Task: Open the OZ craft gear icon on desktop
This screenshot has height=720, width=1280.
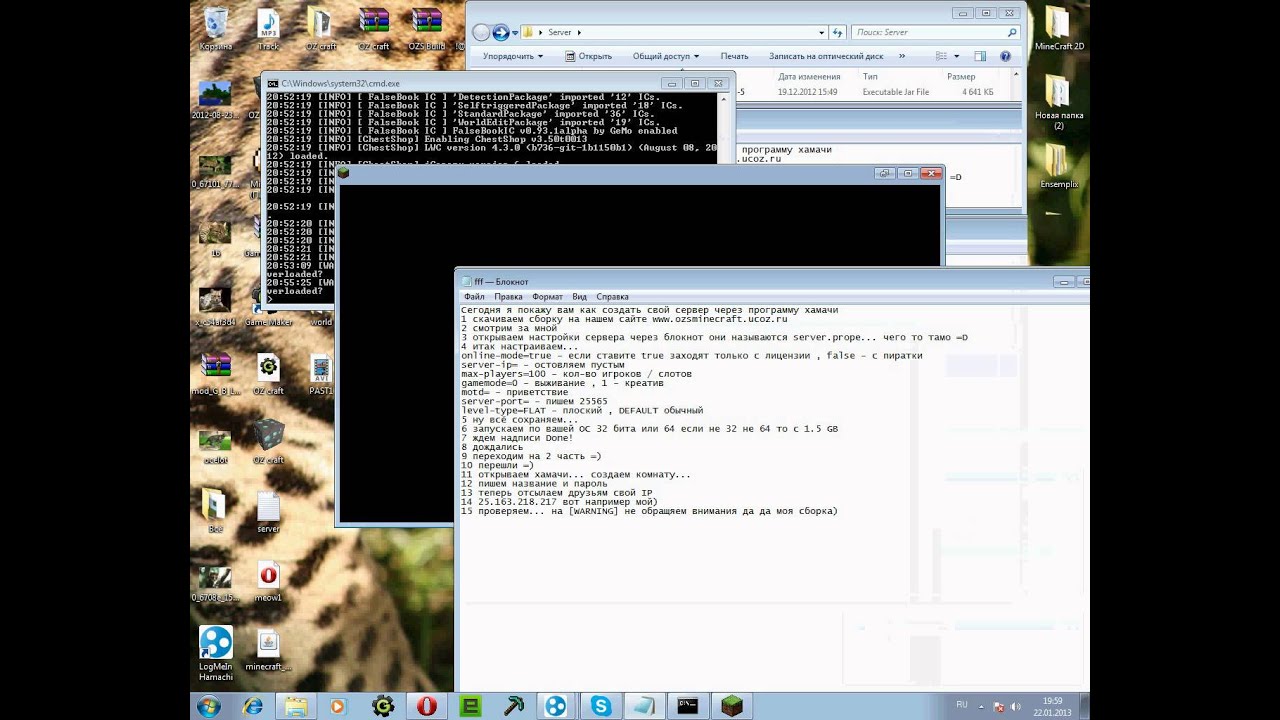Action: click(268, 374)
